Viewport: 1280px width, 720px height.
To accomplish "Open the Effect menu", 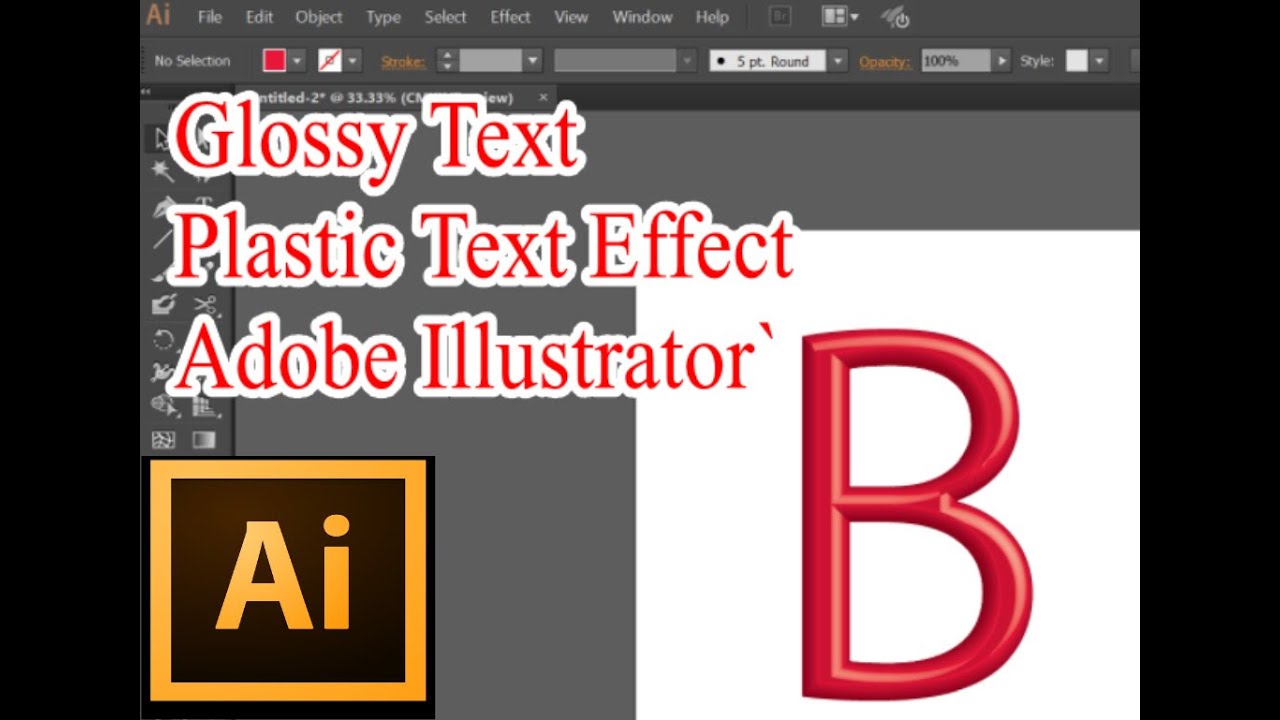I will coord(510,17).
